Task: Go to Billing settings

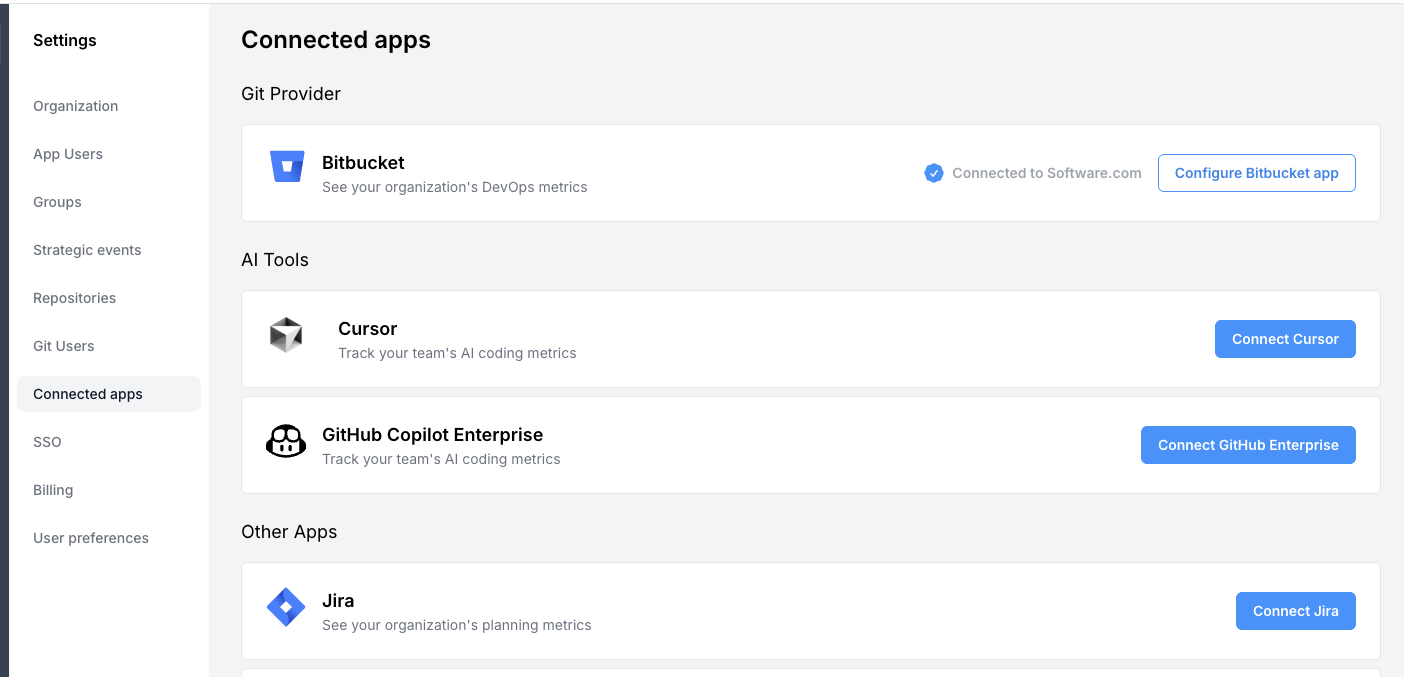Action: point(53,490)
